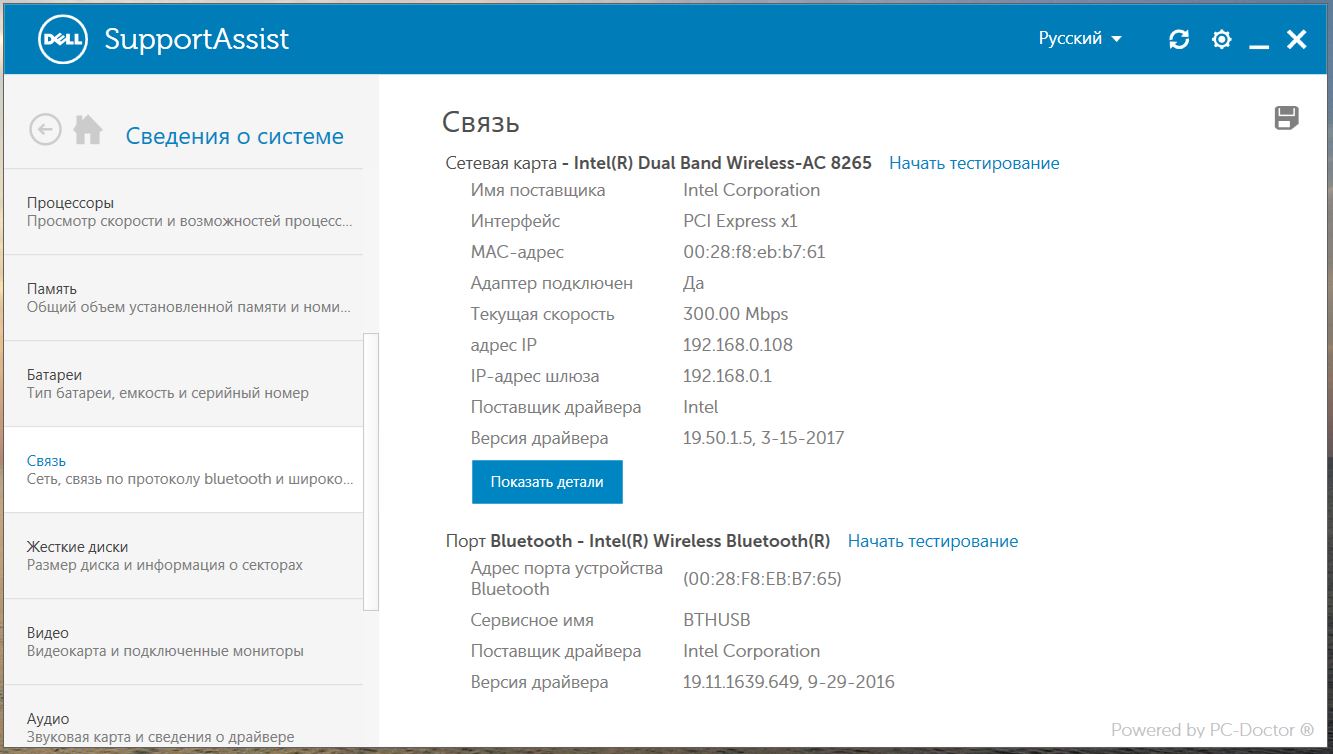The height and width of the screenshot is (754, 1333).
Task: Click the SupportAssist title text
Action: pos(197,40)
